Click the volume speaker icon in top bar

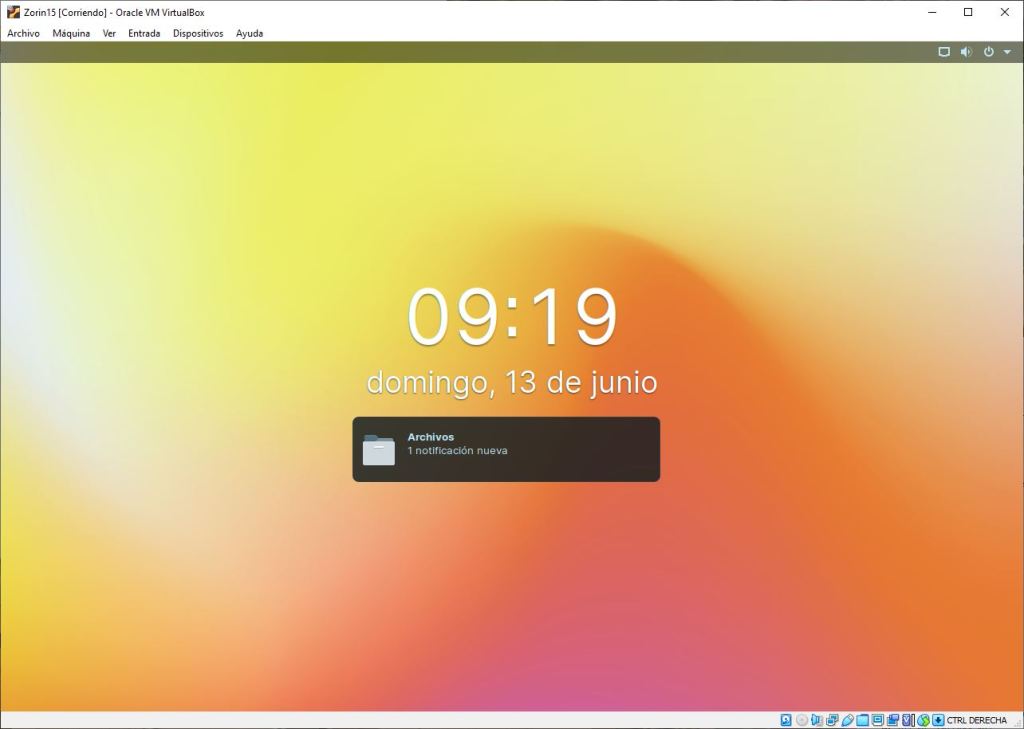pyautogui.click(x=966, y=52)
